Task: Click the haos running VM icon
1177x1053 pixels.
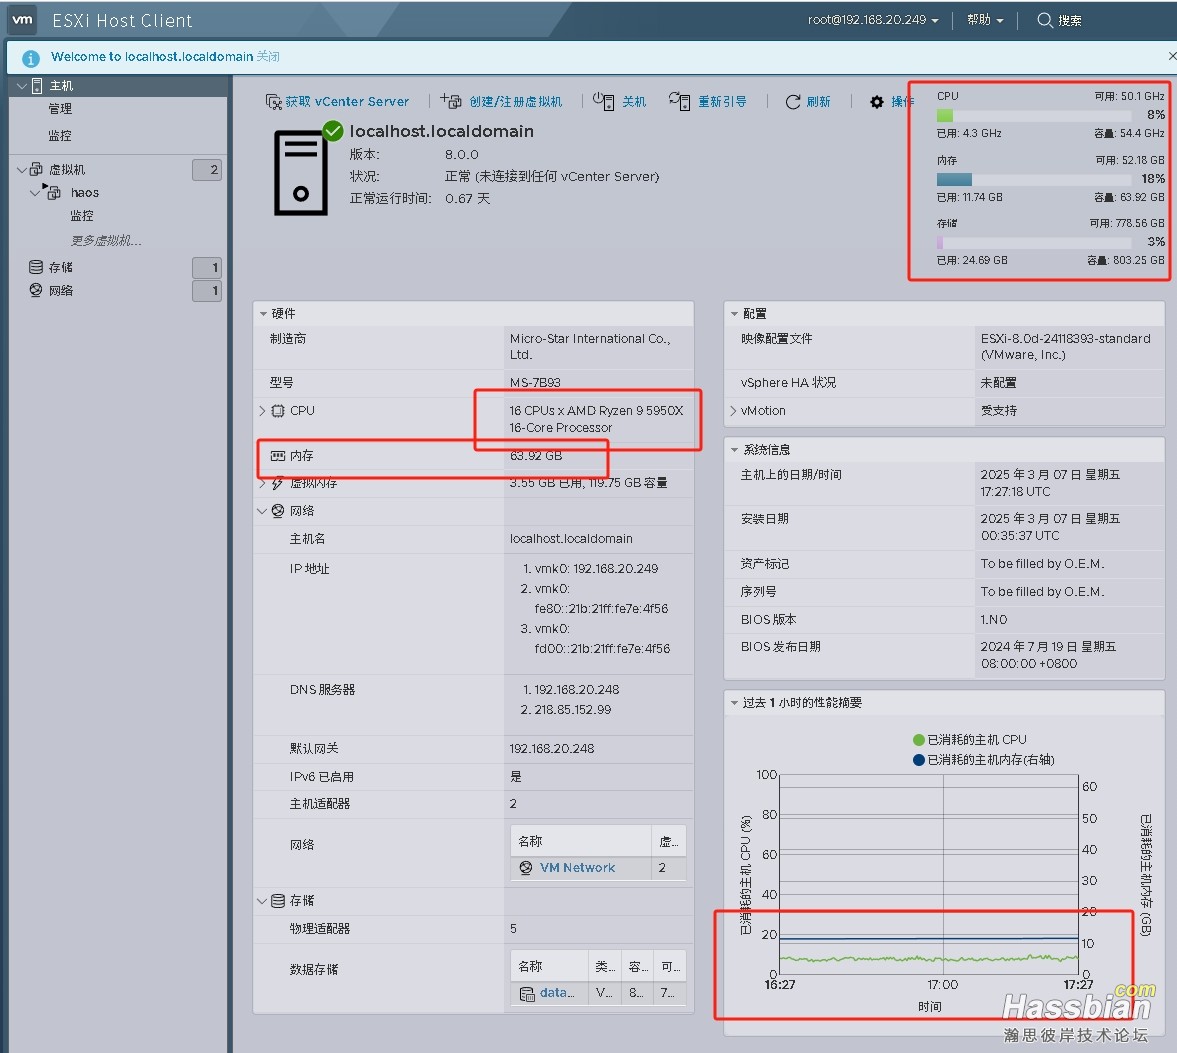Action: click(x=53, y=192)
